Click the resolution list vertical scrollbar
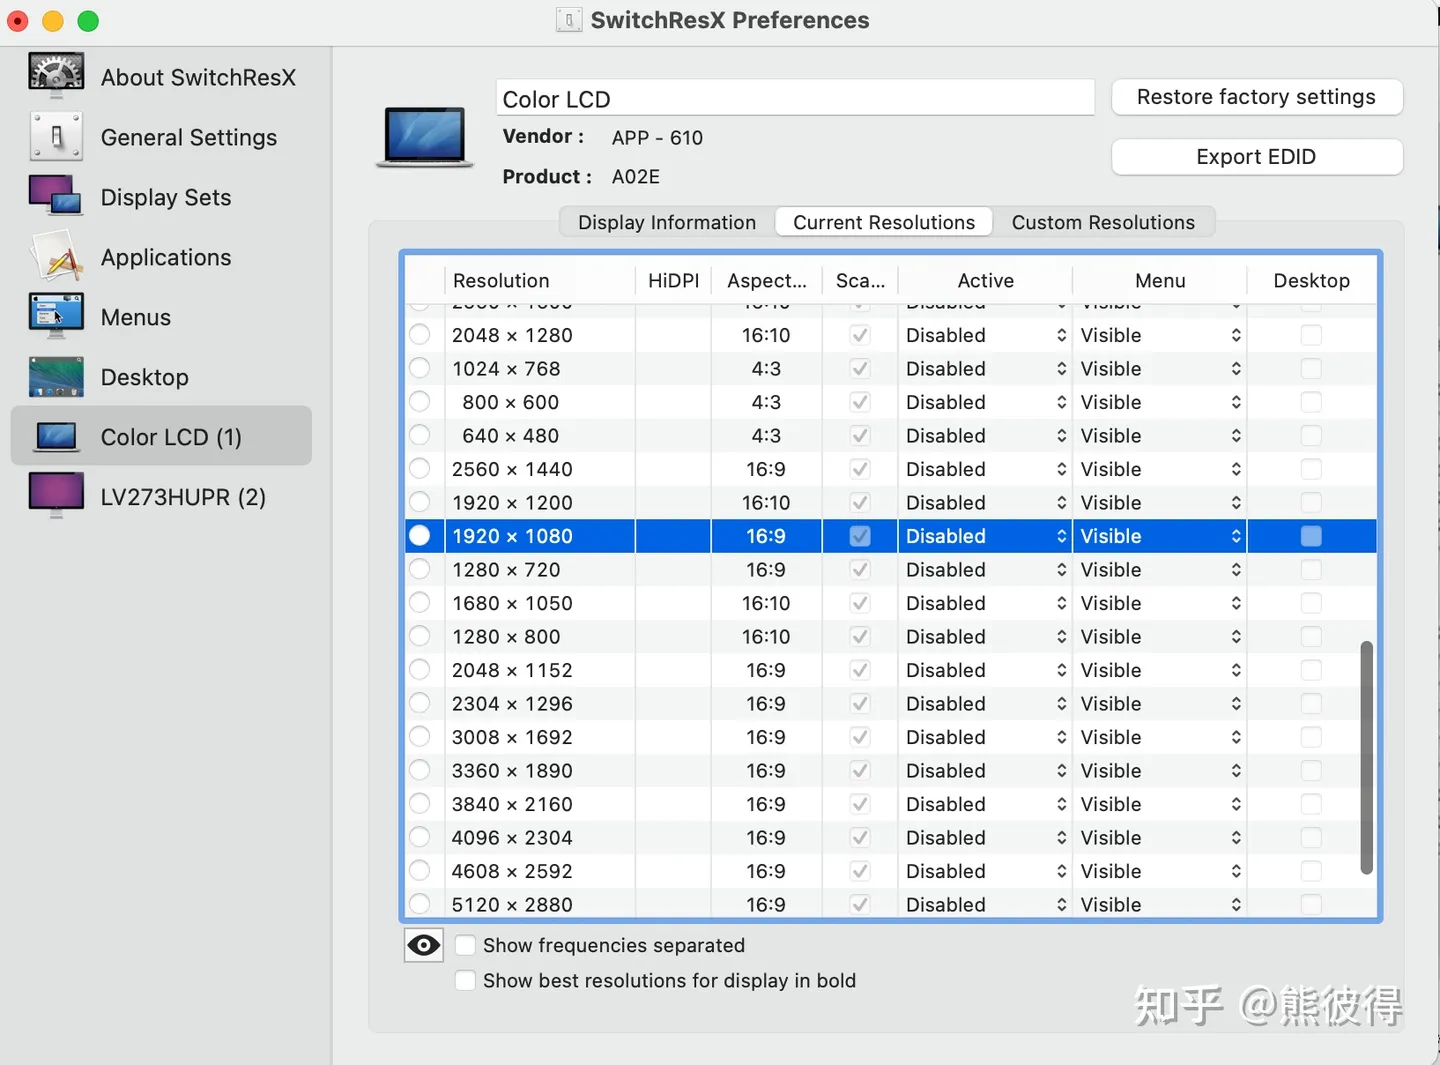 point(1366,758)
